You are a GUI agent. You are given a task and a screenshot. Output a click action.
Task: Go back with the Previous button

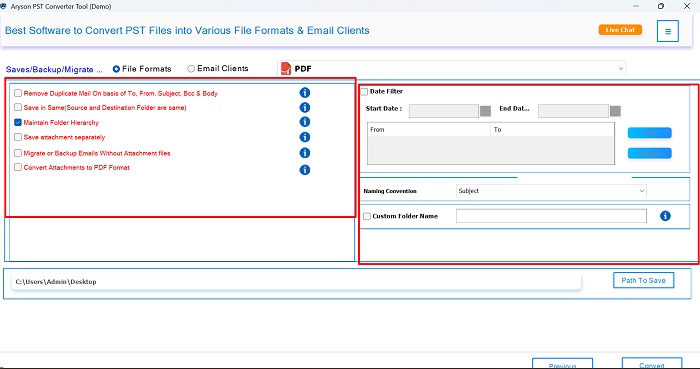coord(562,363)
